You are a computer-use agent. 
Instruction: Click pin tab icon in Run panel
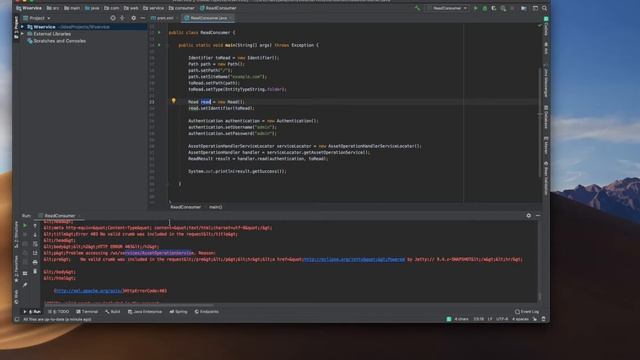click(25, 284)
